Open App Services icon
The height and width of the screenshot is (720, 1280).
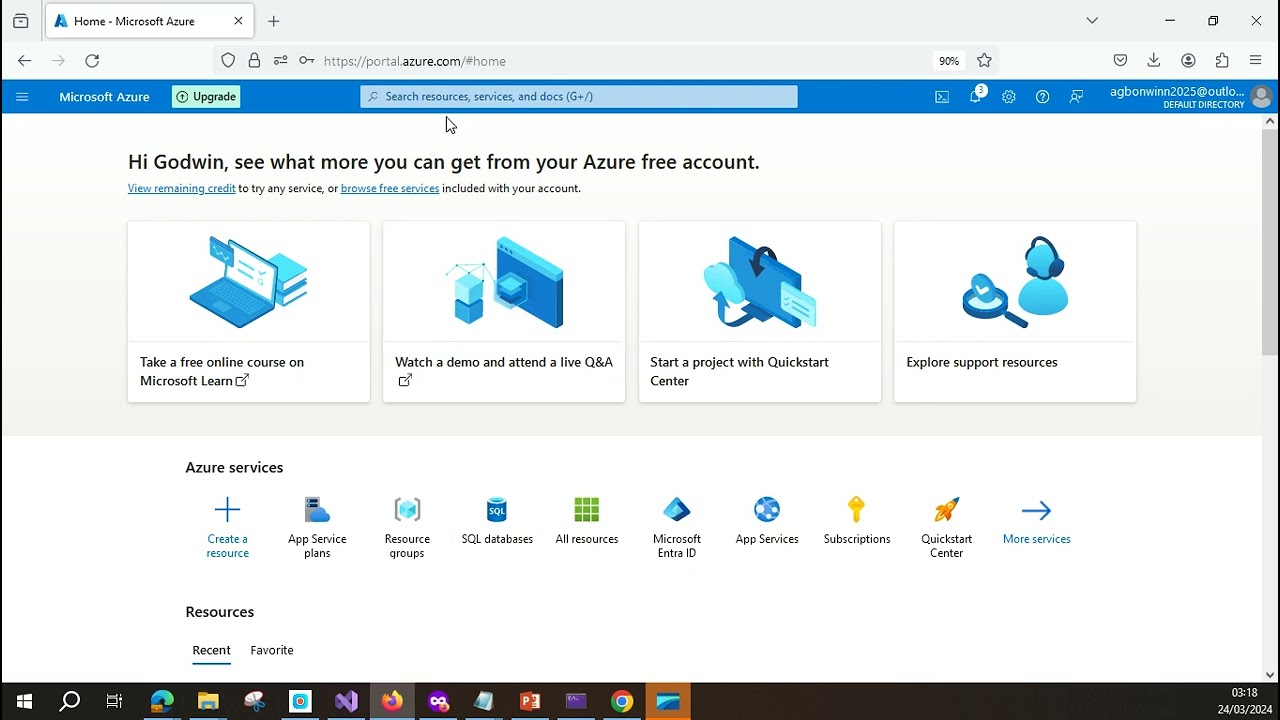767,510
